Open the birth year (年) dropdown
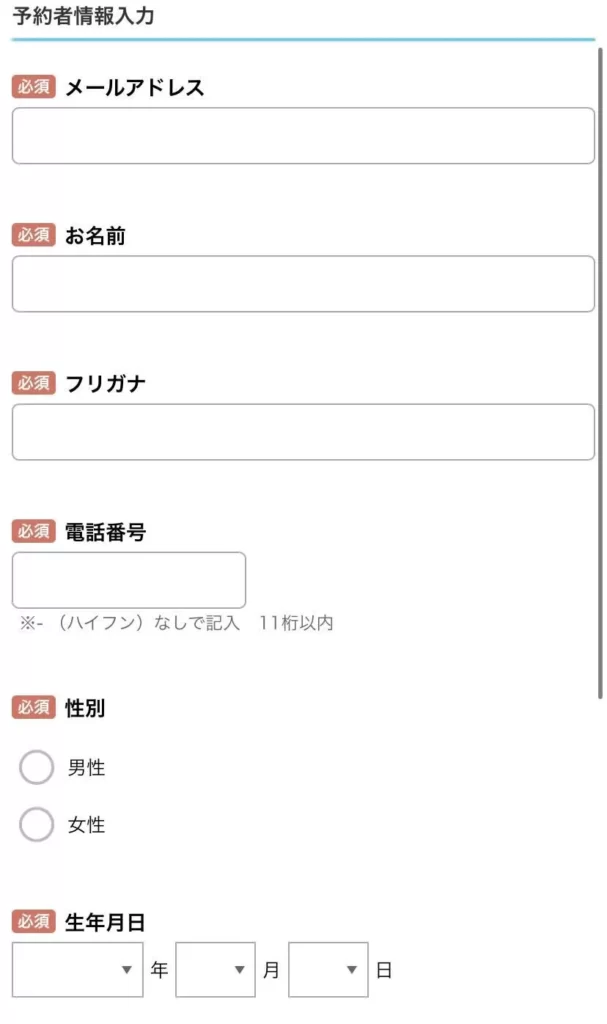 [x=78, y=970]
